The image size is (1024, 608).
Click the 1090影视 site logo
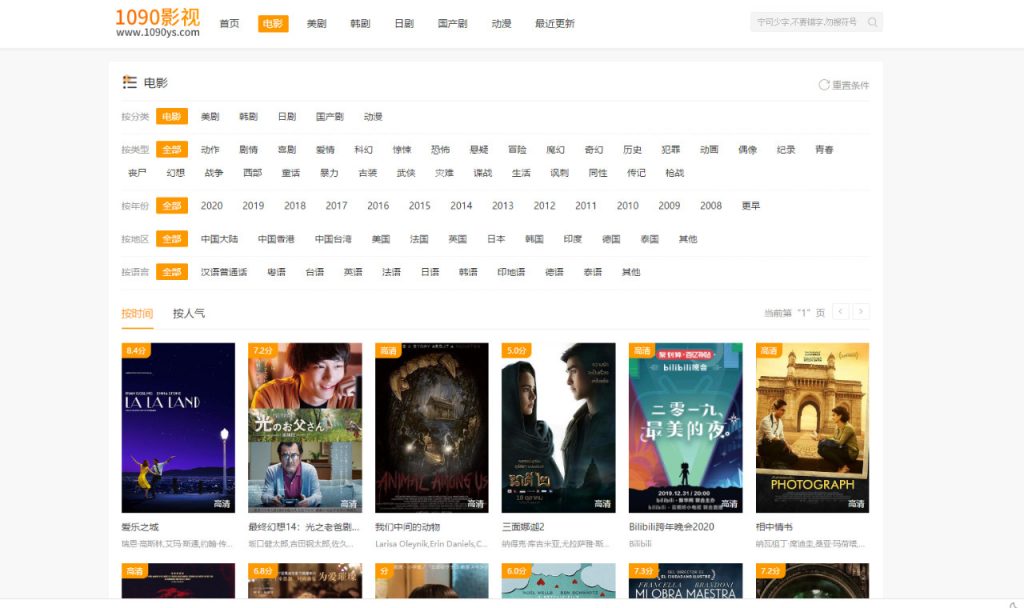click(157, 22)
